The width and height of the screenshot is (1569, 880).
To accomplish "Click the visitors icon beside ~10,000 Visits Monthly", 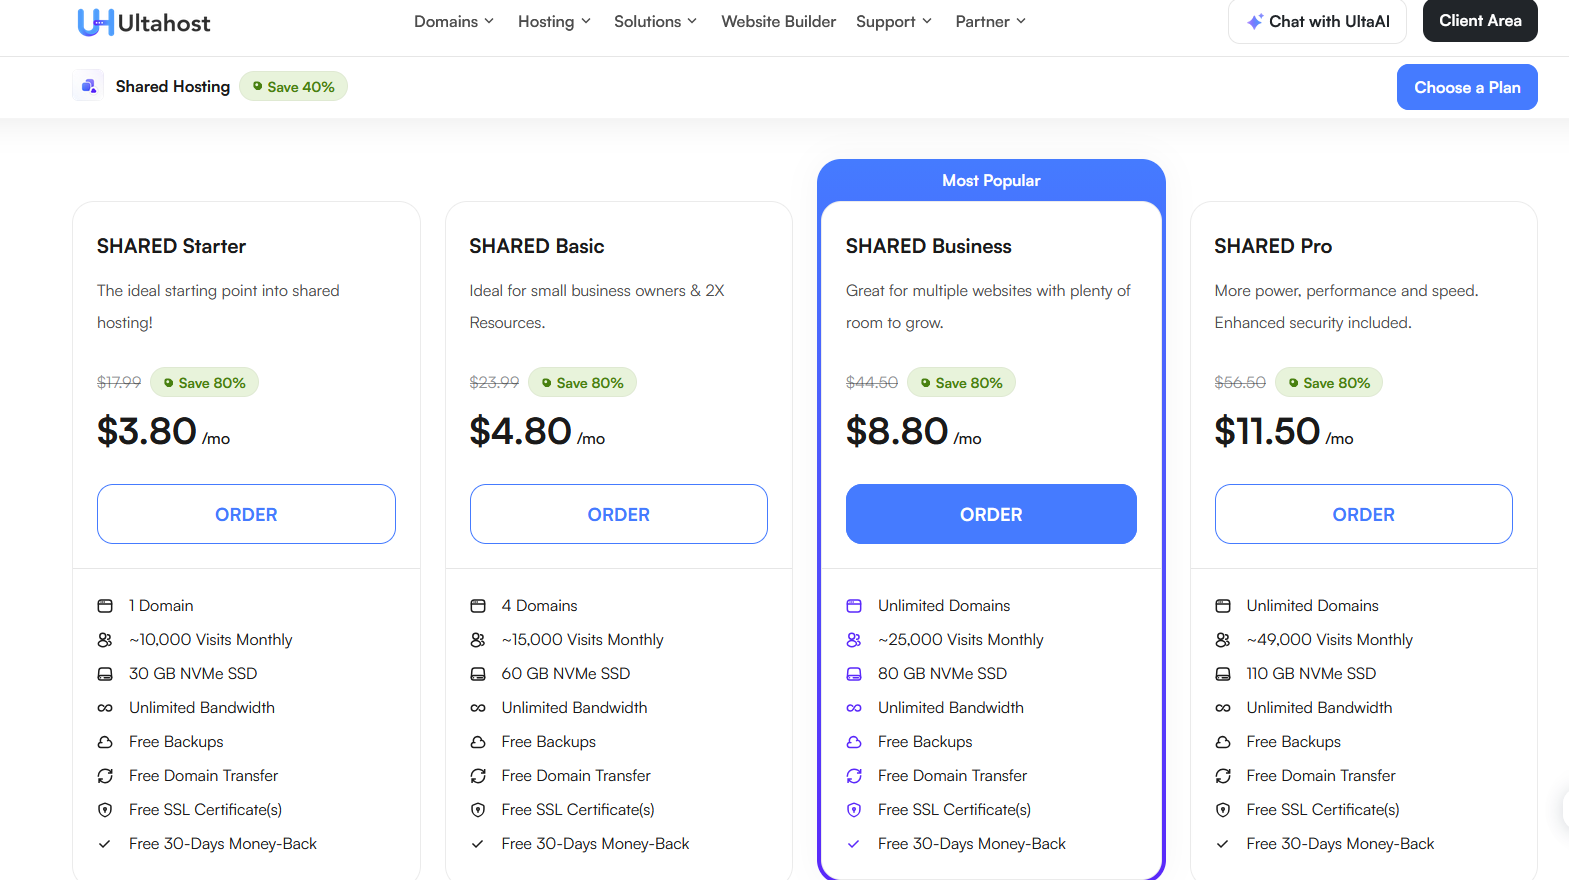I will click(105, 640).
